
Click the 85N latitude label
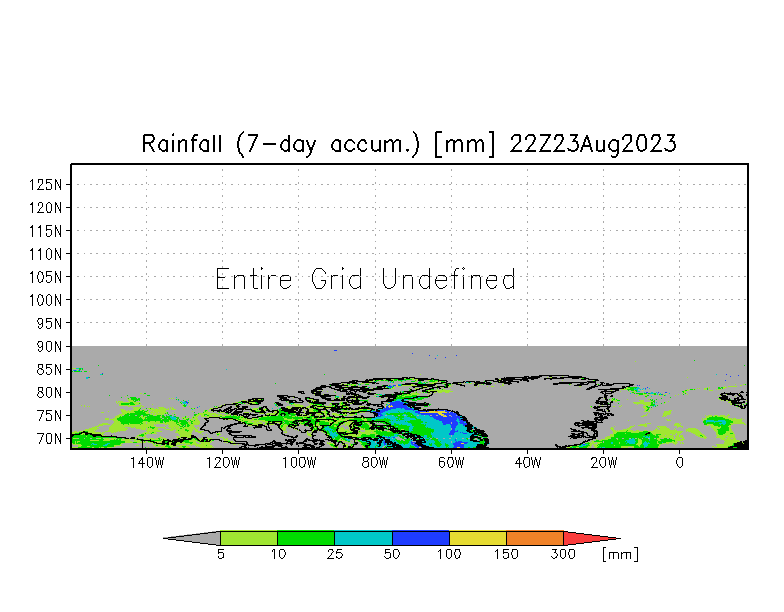coord(49,370)
